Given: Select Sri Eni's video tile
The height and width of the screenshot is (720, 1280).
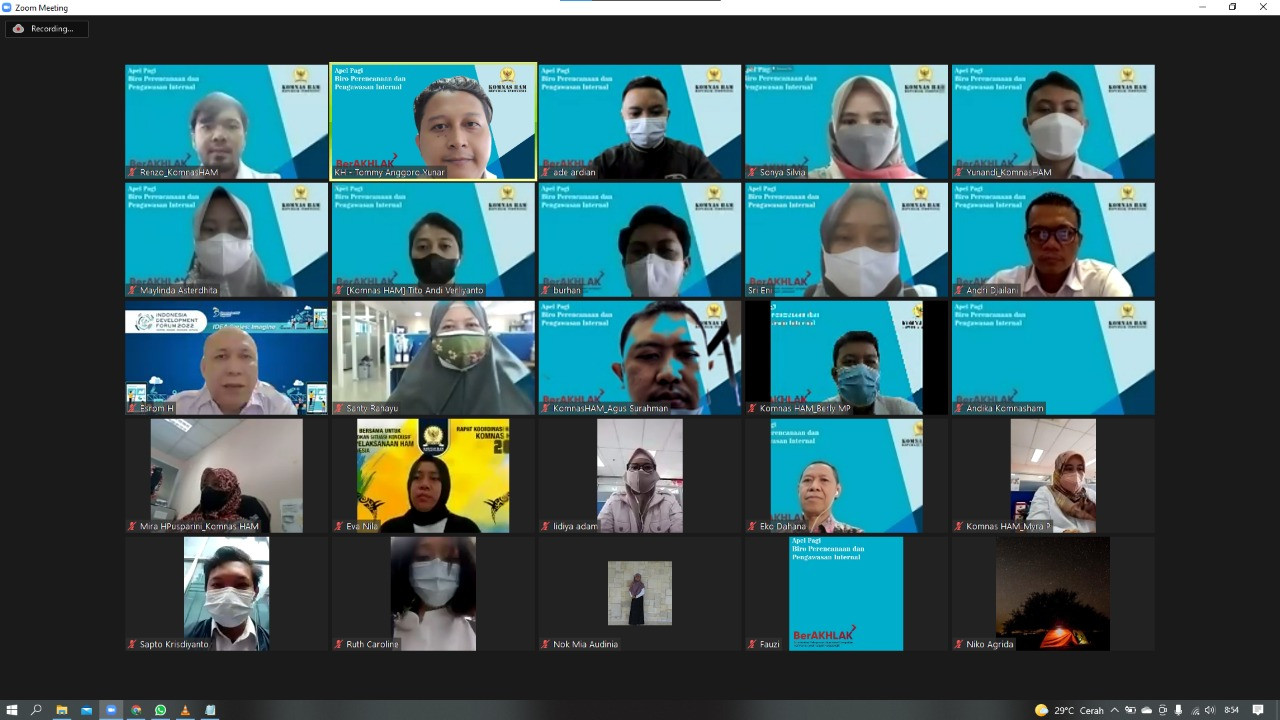Looking at the screenshot, I should point(846,240).
